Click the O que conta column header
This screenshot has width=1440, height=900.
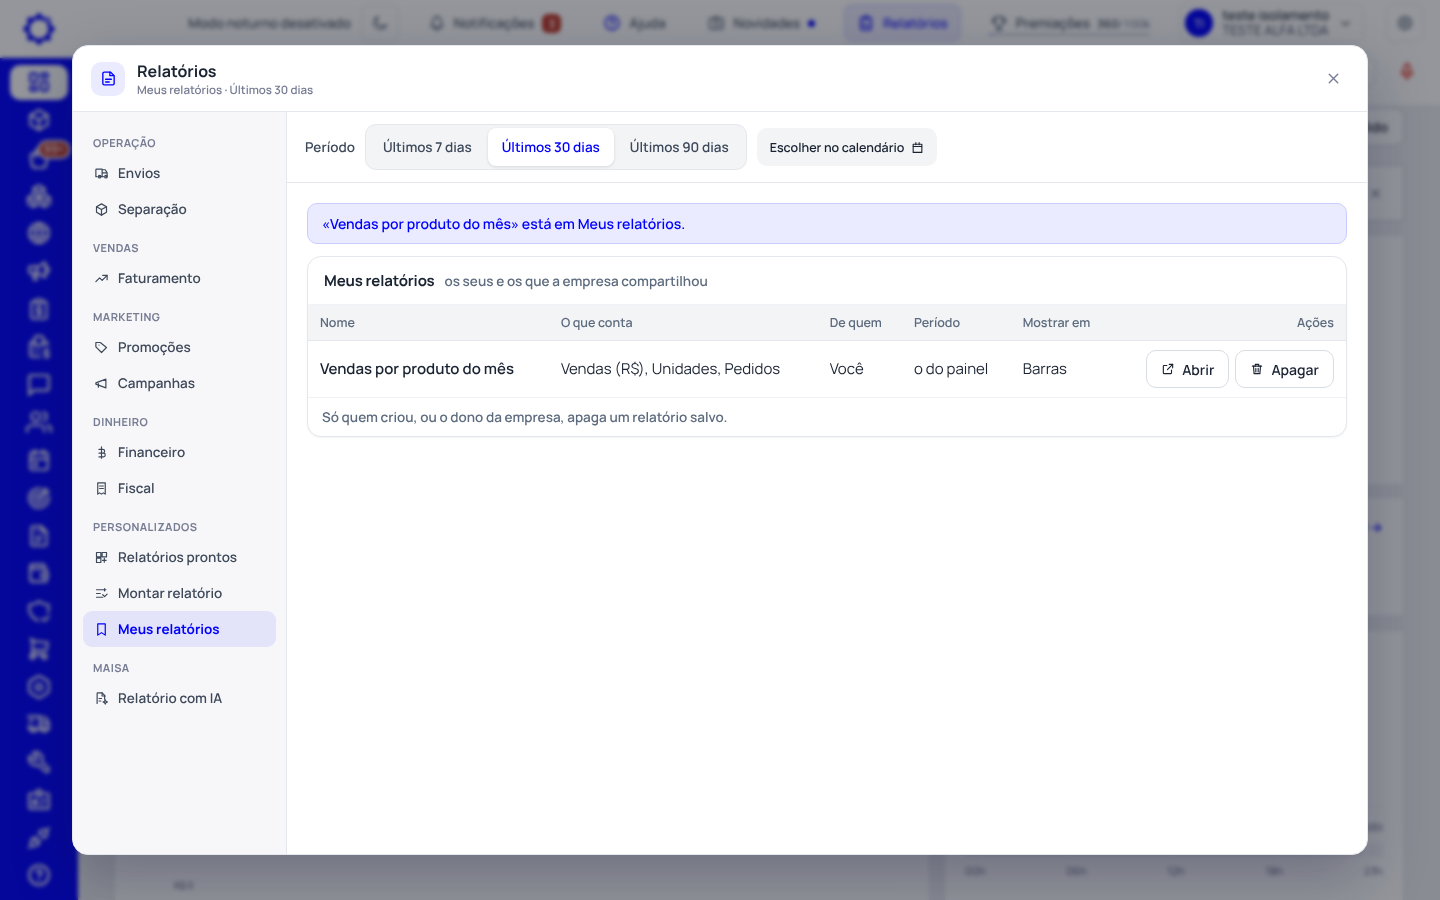point(596,323)
